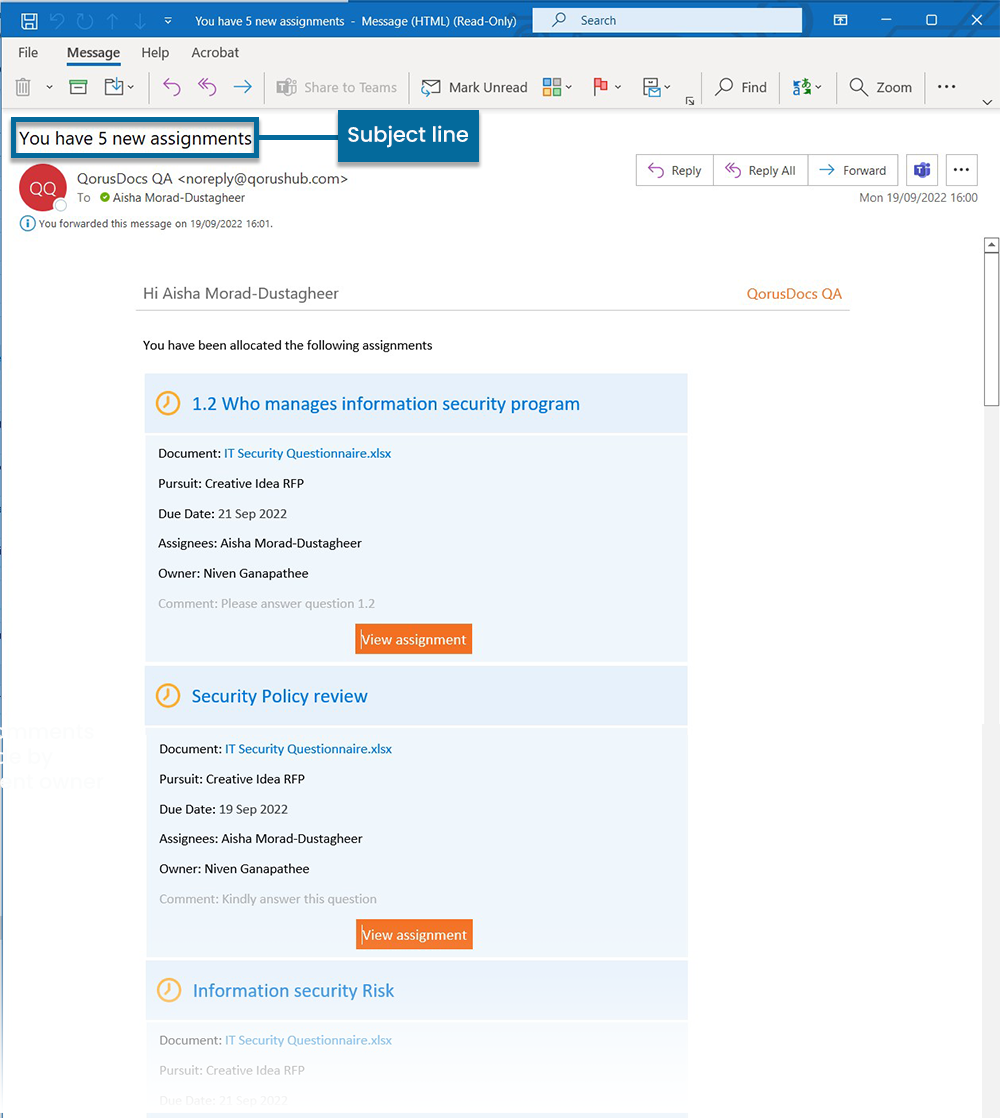
Task: Open Quick Access Toolbar customize dropdown
Action: click(168, 21)
